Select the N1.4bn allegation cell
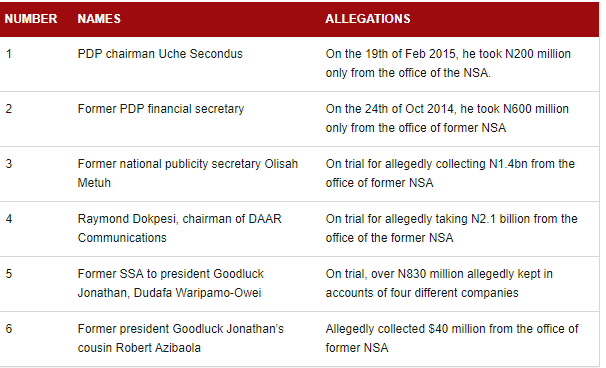Screen dimensions: 606x368 450,173
